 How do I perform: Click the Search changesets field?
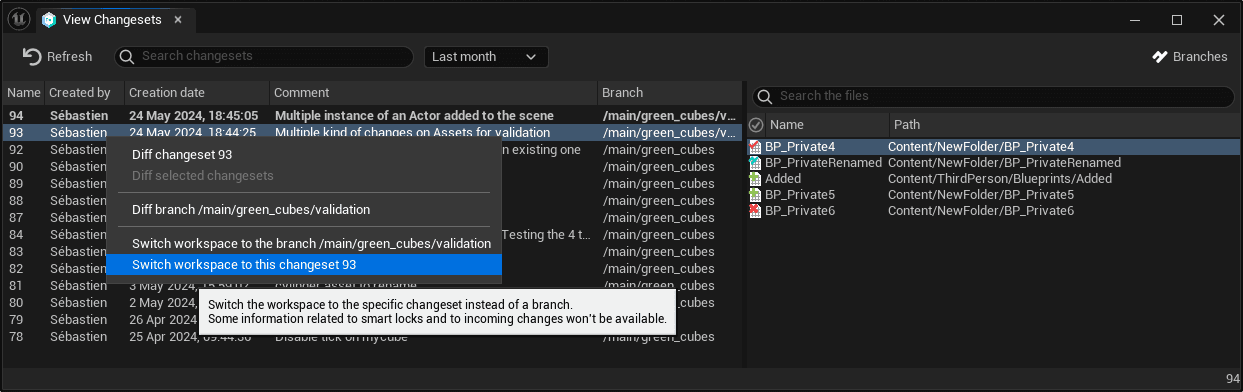pos(264,57)
